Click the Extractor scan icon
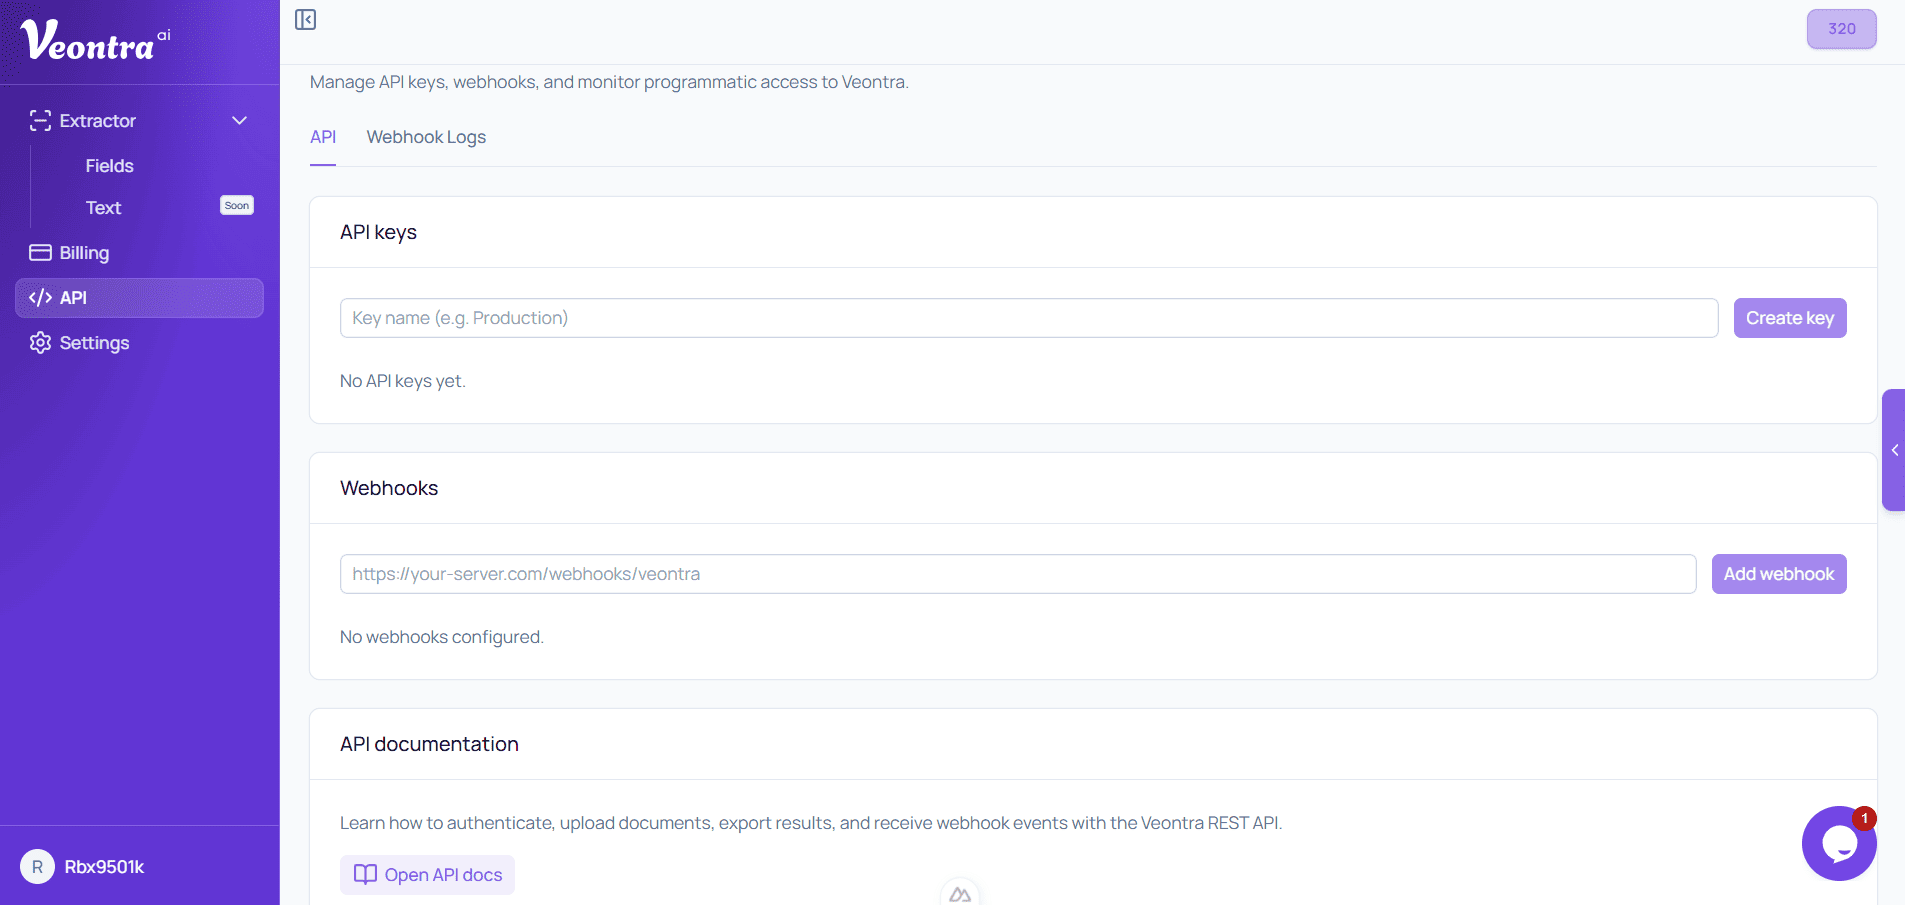 (40, 121)
